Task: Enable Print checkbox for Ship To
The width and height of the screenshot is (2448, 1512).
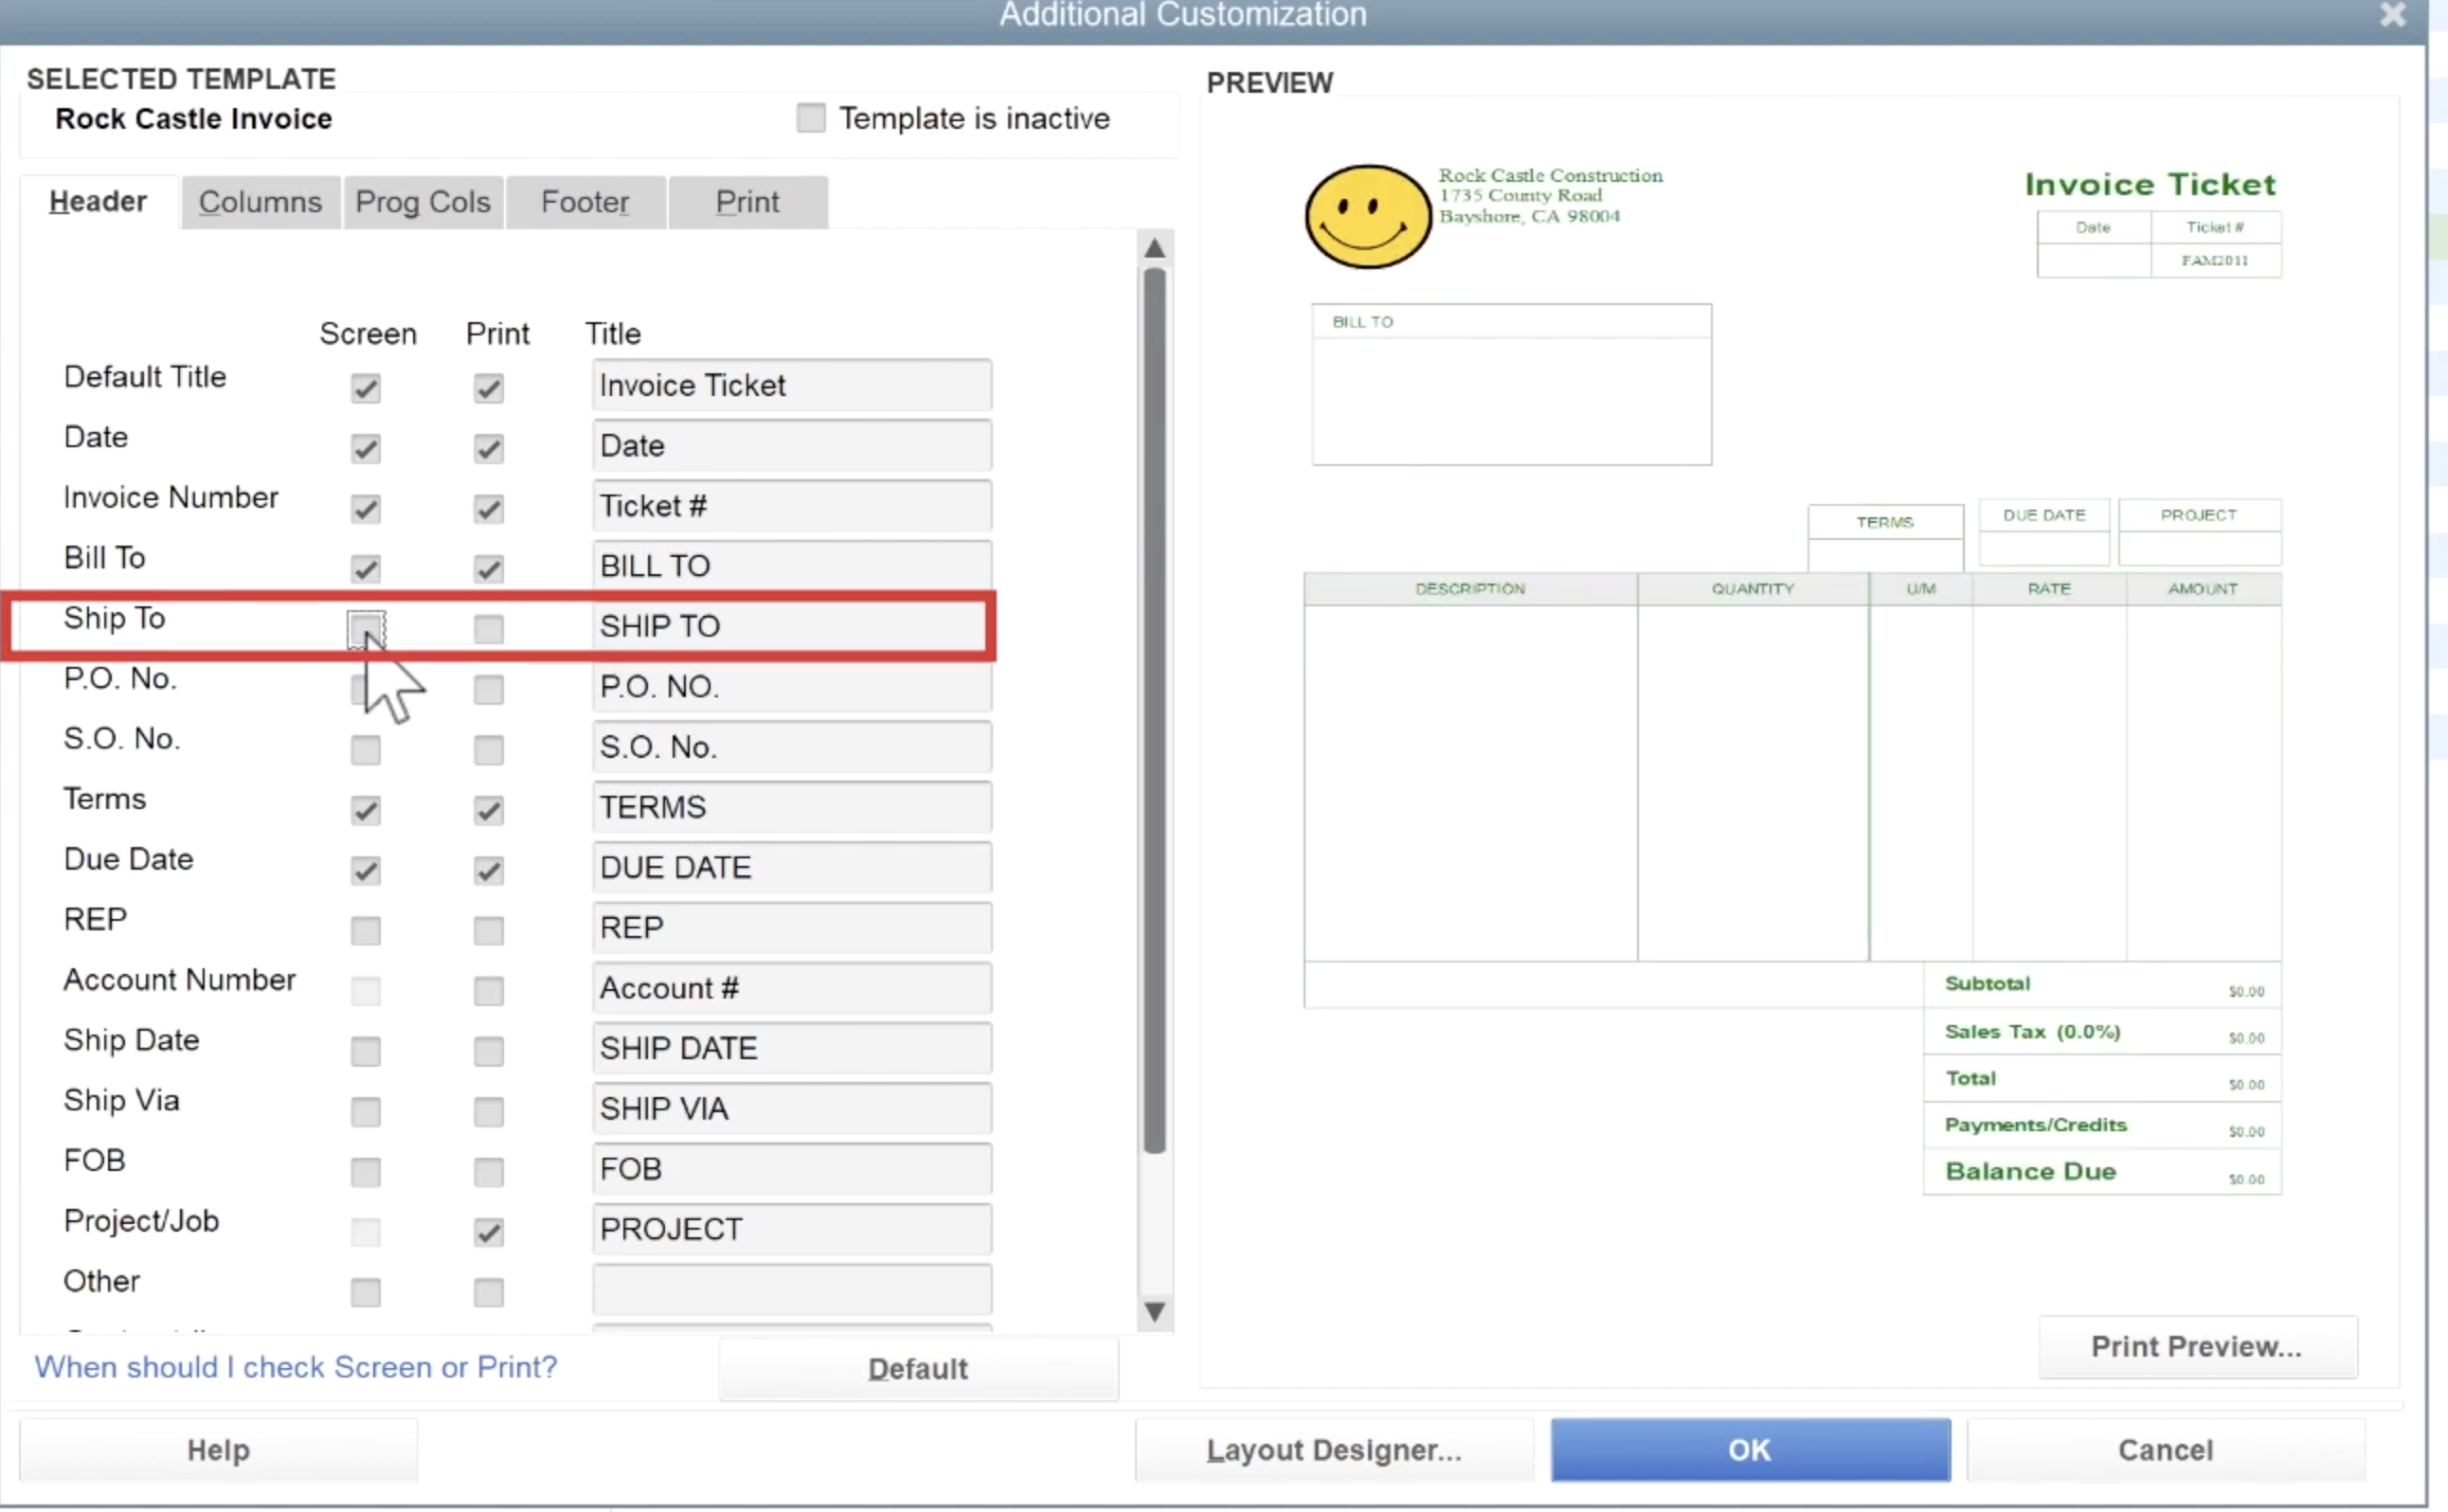Action: point(489,629)
